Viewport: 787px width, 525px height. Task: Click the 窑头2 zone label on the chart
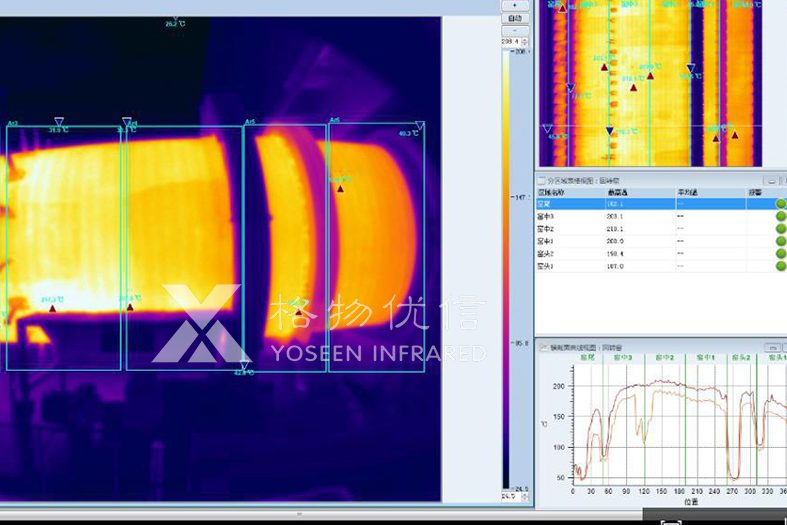click(741, 357)
